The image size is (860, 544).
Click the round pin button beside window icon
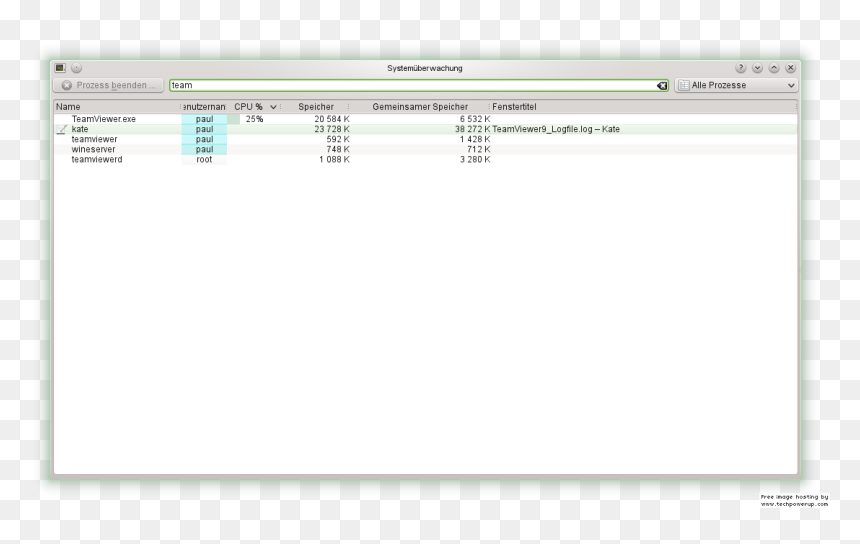(77, 68)
